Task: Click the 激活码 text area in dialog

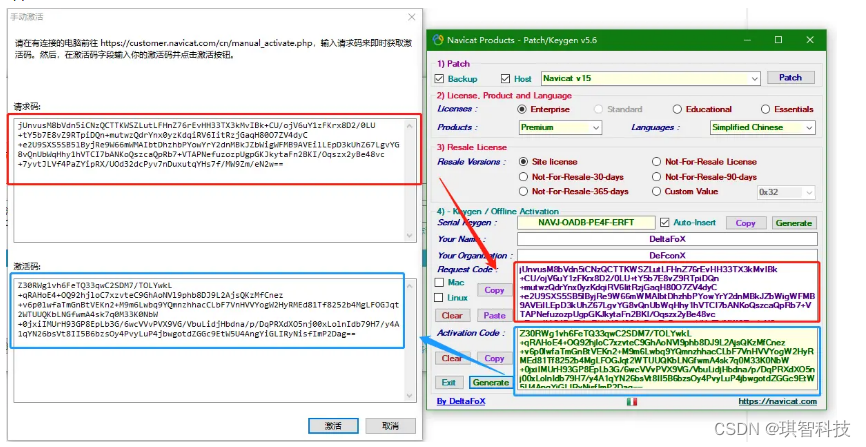Action: (x=209, y=338)
